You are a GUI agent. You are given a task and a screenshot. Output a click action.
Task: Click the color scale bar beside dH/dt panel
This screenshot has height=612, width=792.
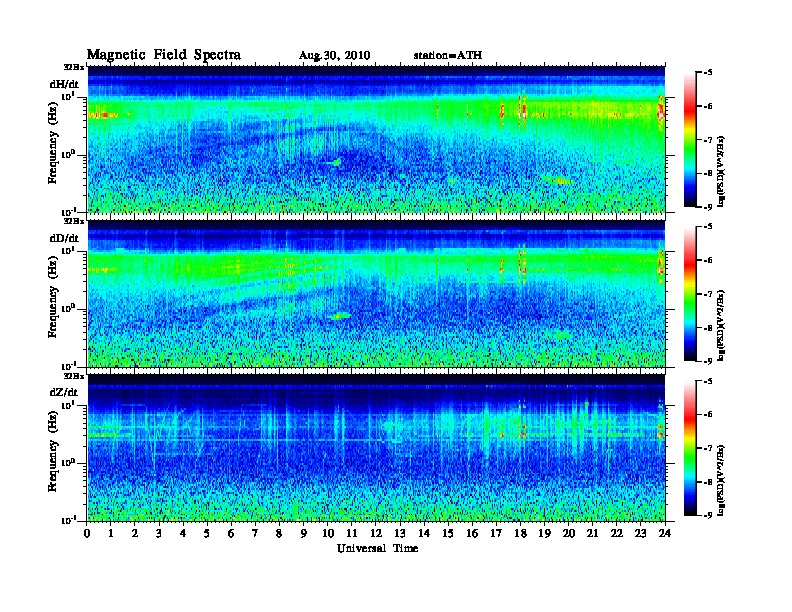click(690, 140)
